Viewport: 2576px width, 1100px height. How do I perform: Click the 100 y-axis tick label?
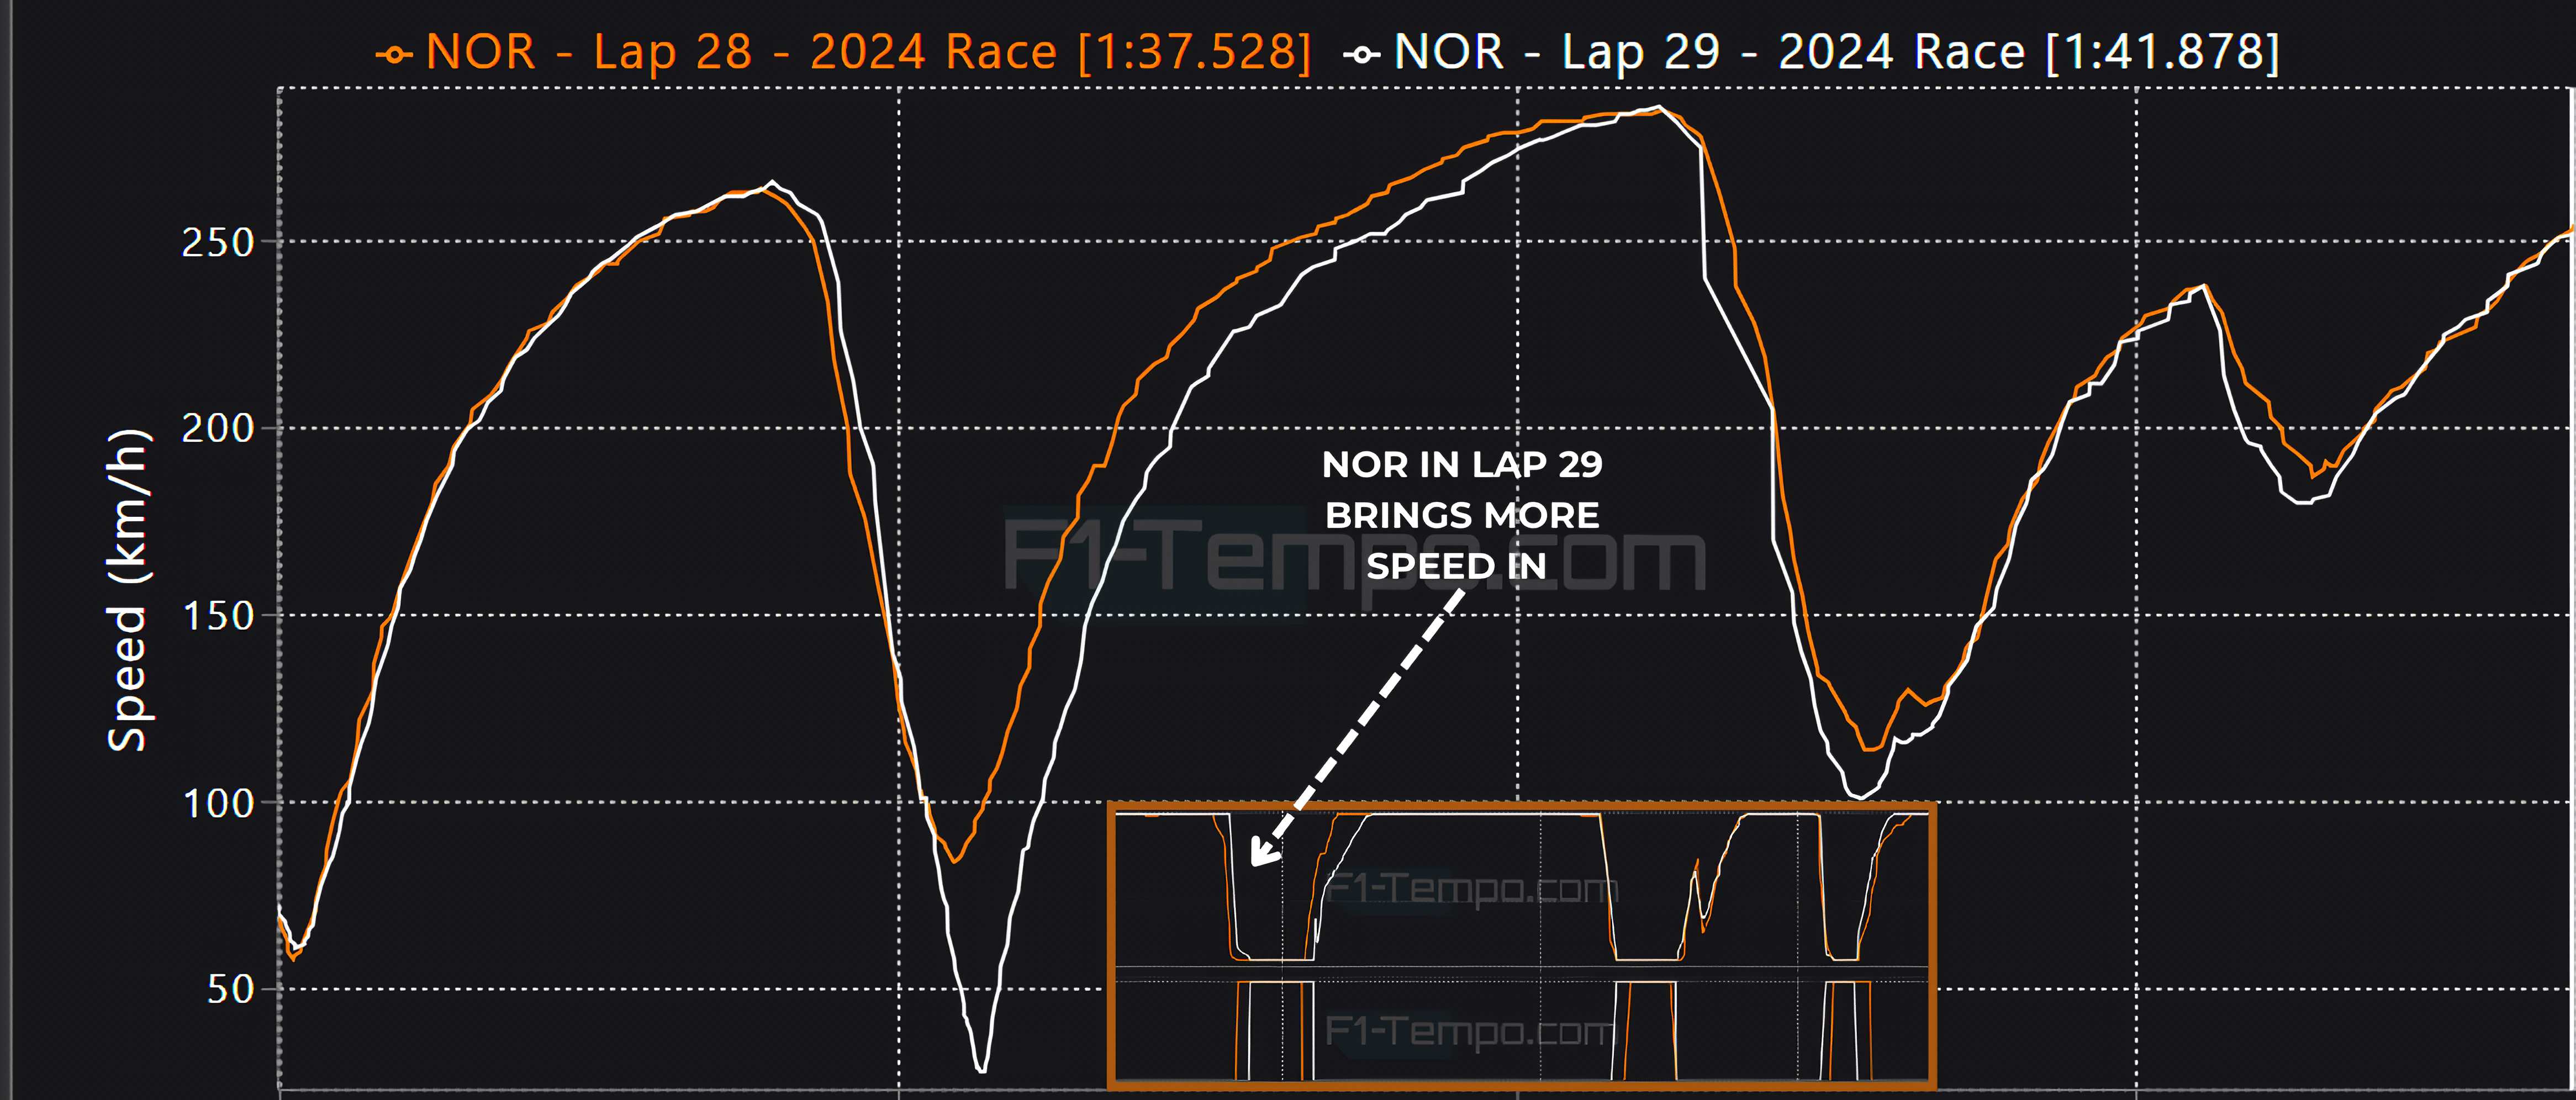pos(218,804)
